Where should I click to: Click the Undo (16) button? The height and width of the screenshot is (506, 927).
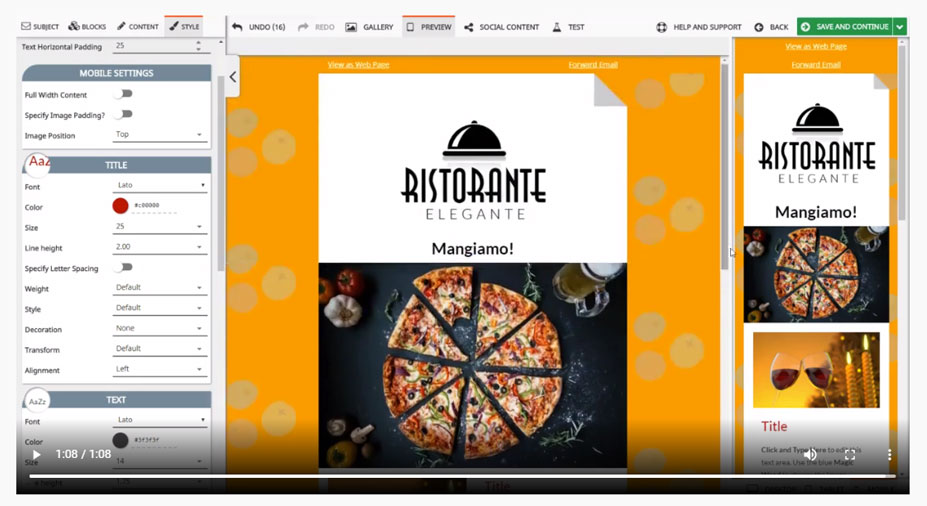pyautogui.click(x=258, y=27)
